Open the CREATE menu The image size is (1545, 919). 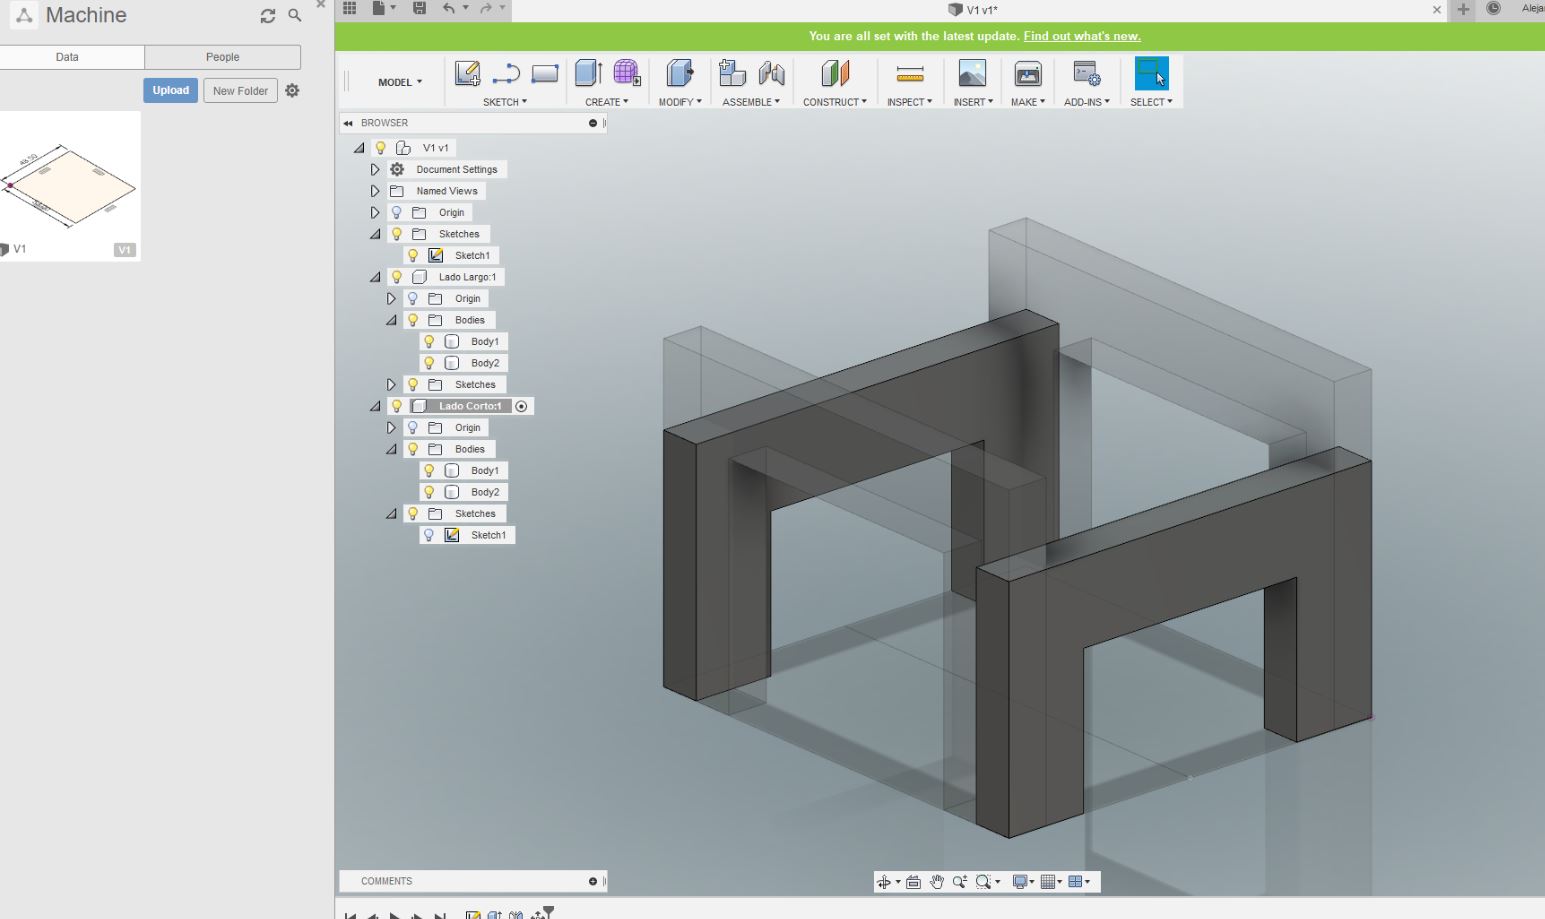coord(607,102)
